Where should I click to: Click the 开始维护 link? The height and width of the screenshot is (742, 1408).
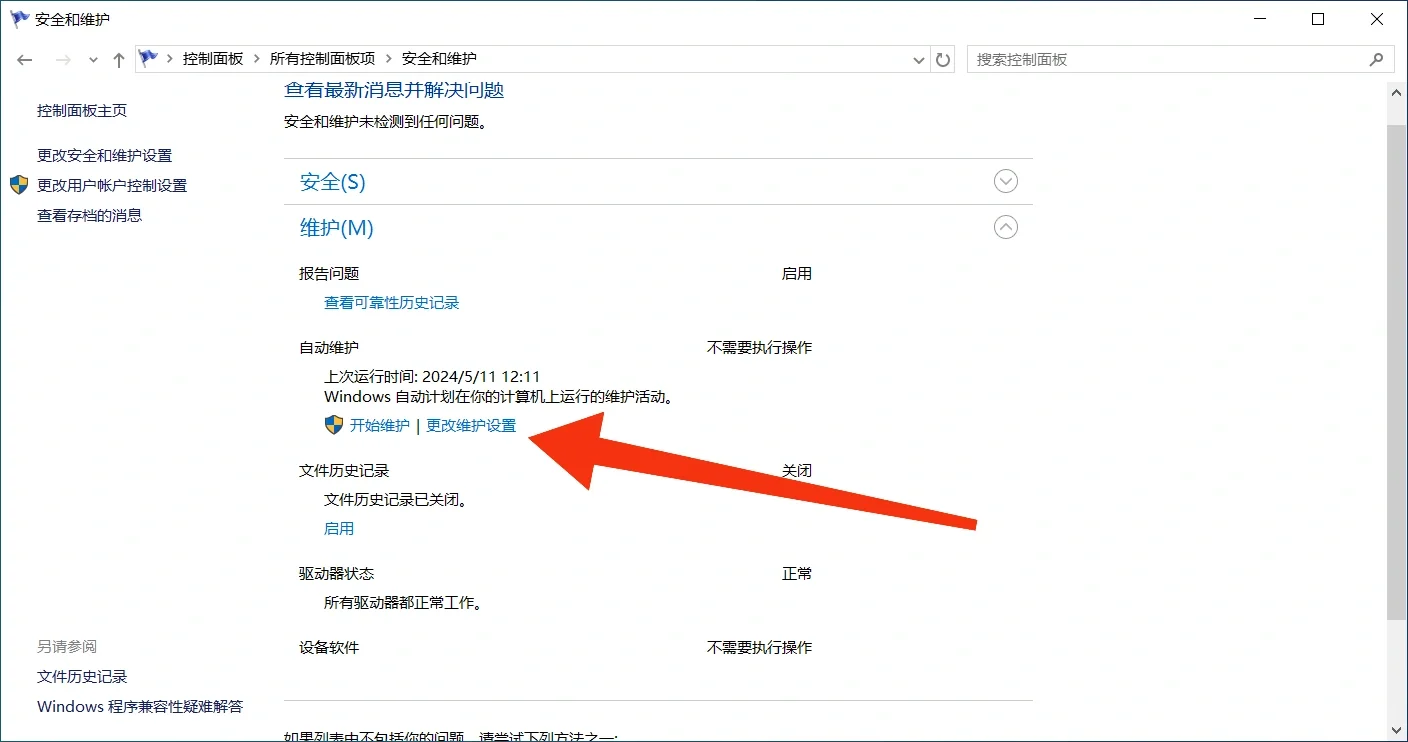[380, 426]
